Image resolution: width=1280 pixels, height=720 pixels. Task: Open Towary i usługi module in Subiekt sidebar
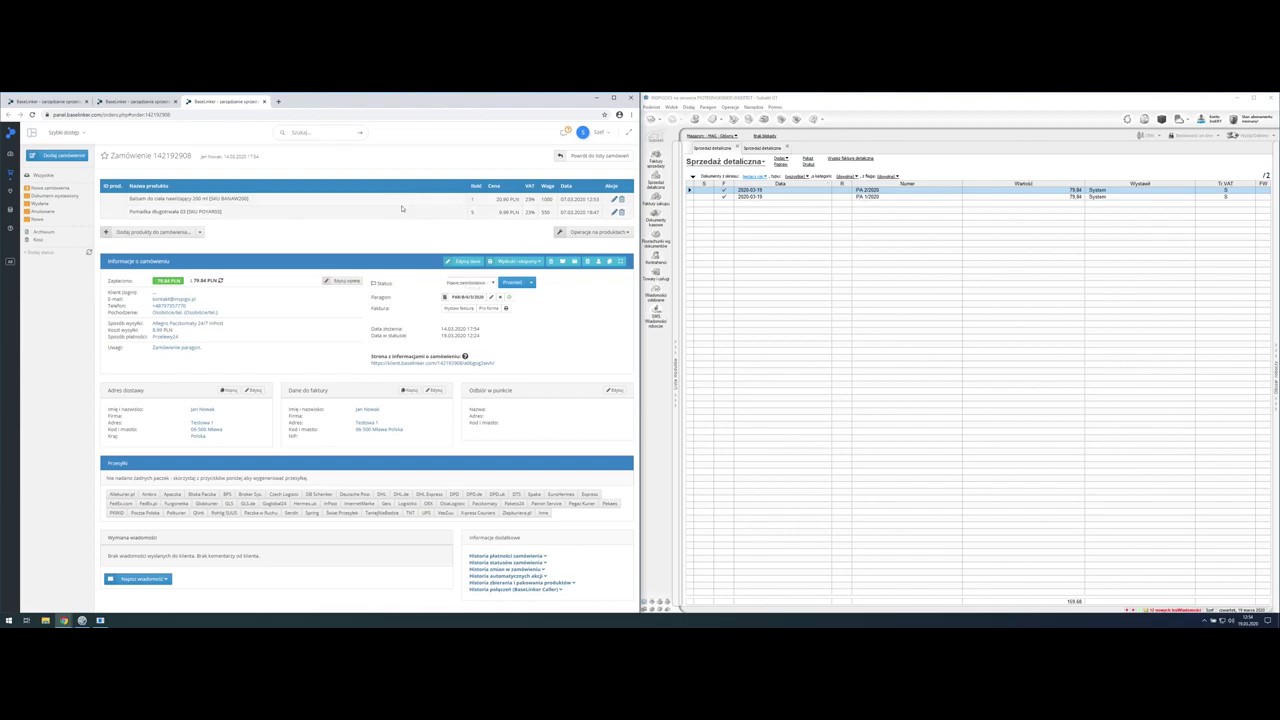[656, 274]
